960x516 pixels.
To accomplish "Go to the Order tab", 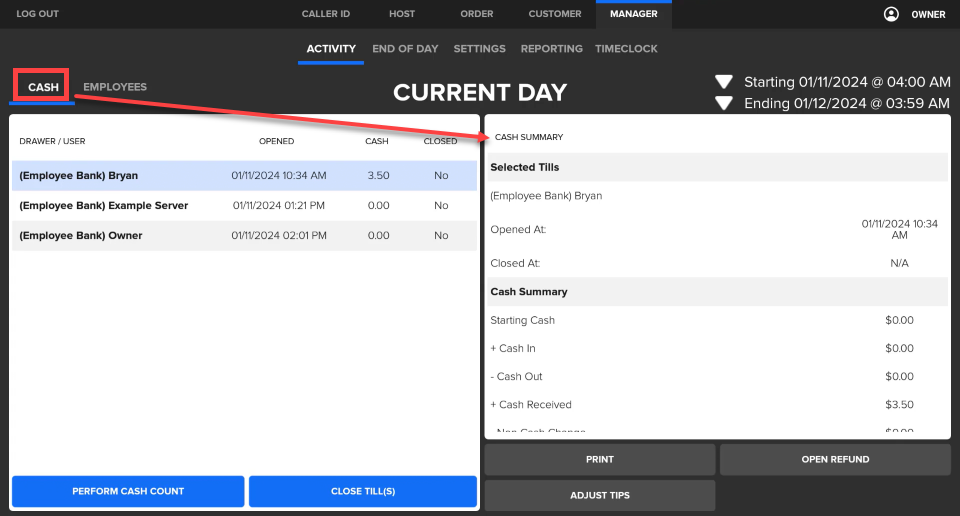I will (x=476, y=14).
